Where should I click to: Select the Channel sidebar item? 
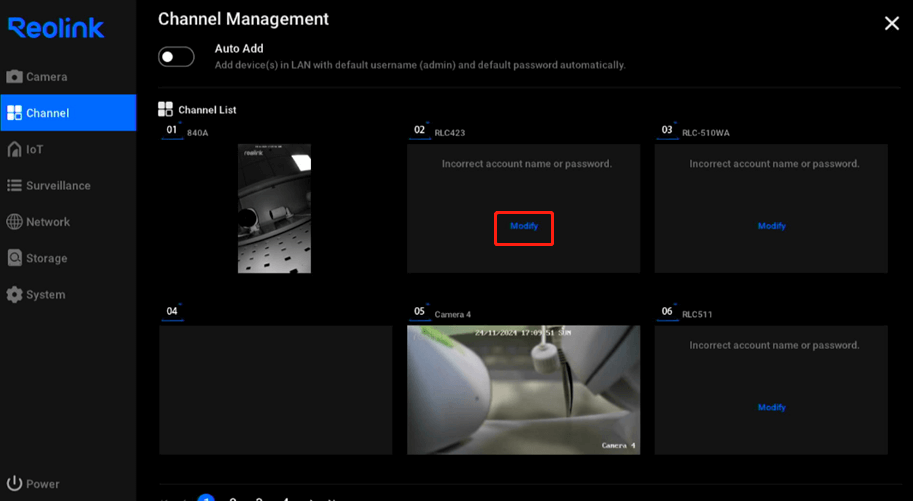[x=68, y=112]
